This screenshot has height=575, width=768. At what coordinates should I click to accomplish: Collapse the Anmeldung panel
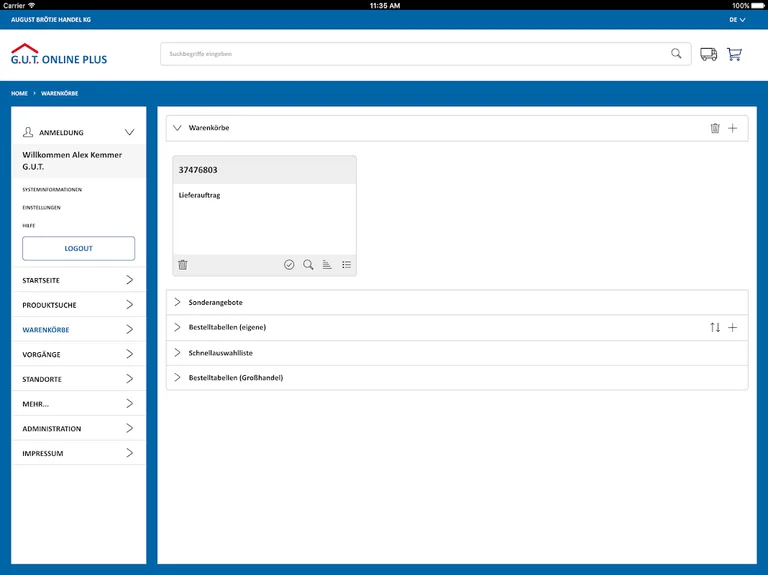129,132
